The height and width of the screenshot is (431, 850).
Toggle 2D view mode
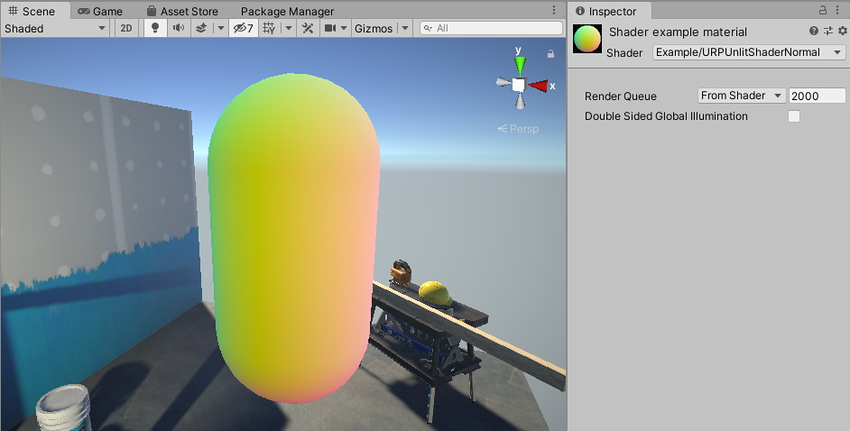[126, 28]
